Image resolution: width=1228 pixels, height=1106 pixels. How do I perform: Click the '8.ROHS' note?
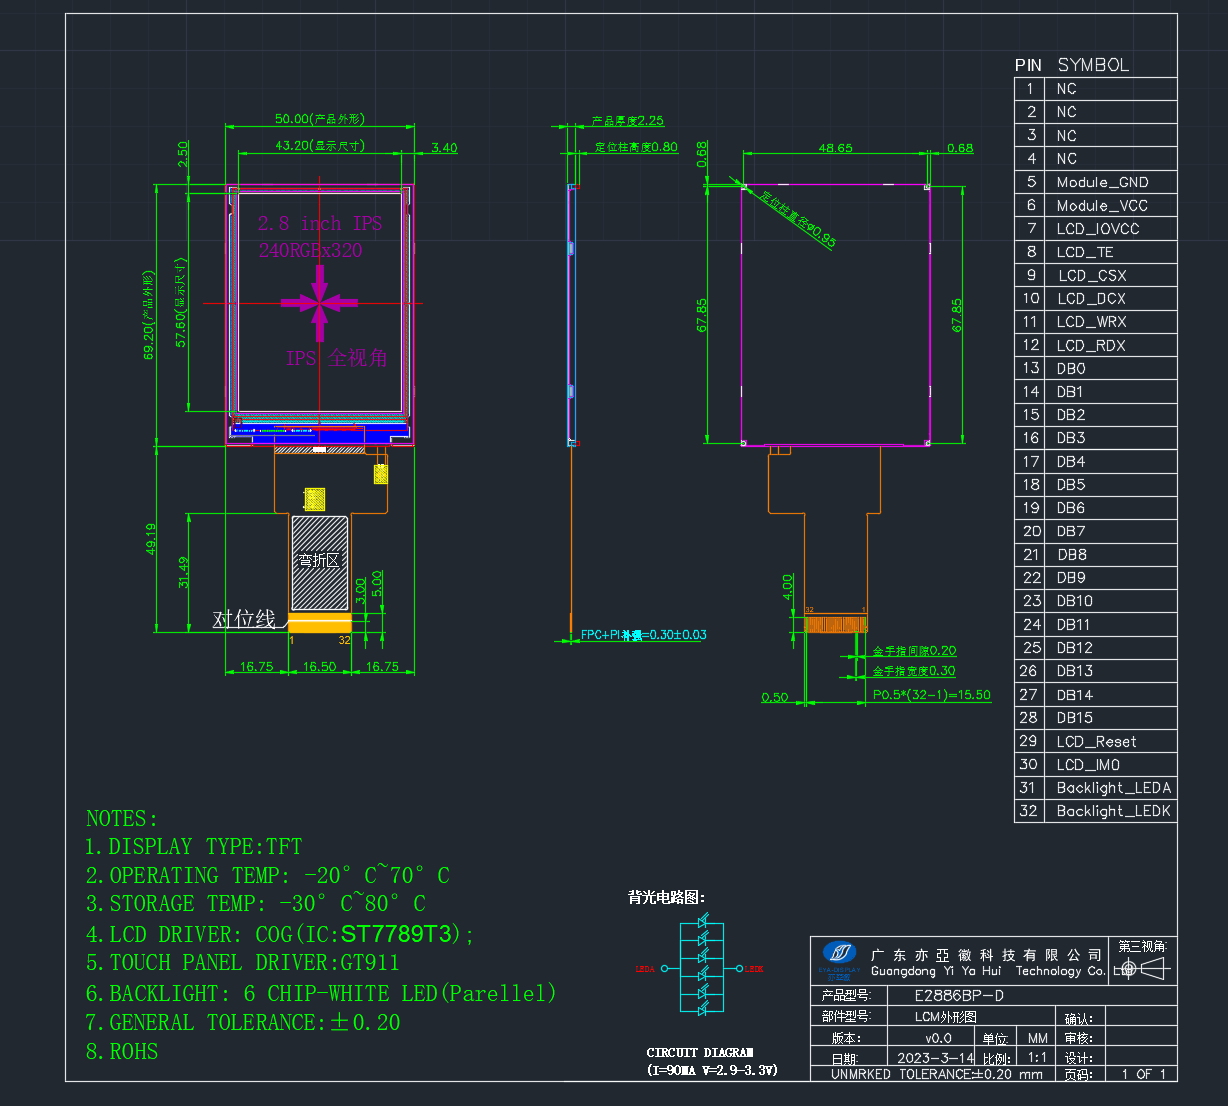tap(122, 1051)
